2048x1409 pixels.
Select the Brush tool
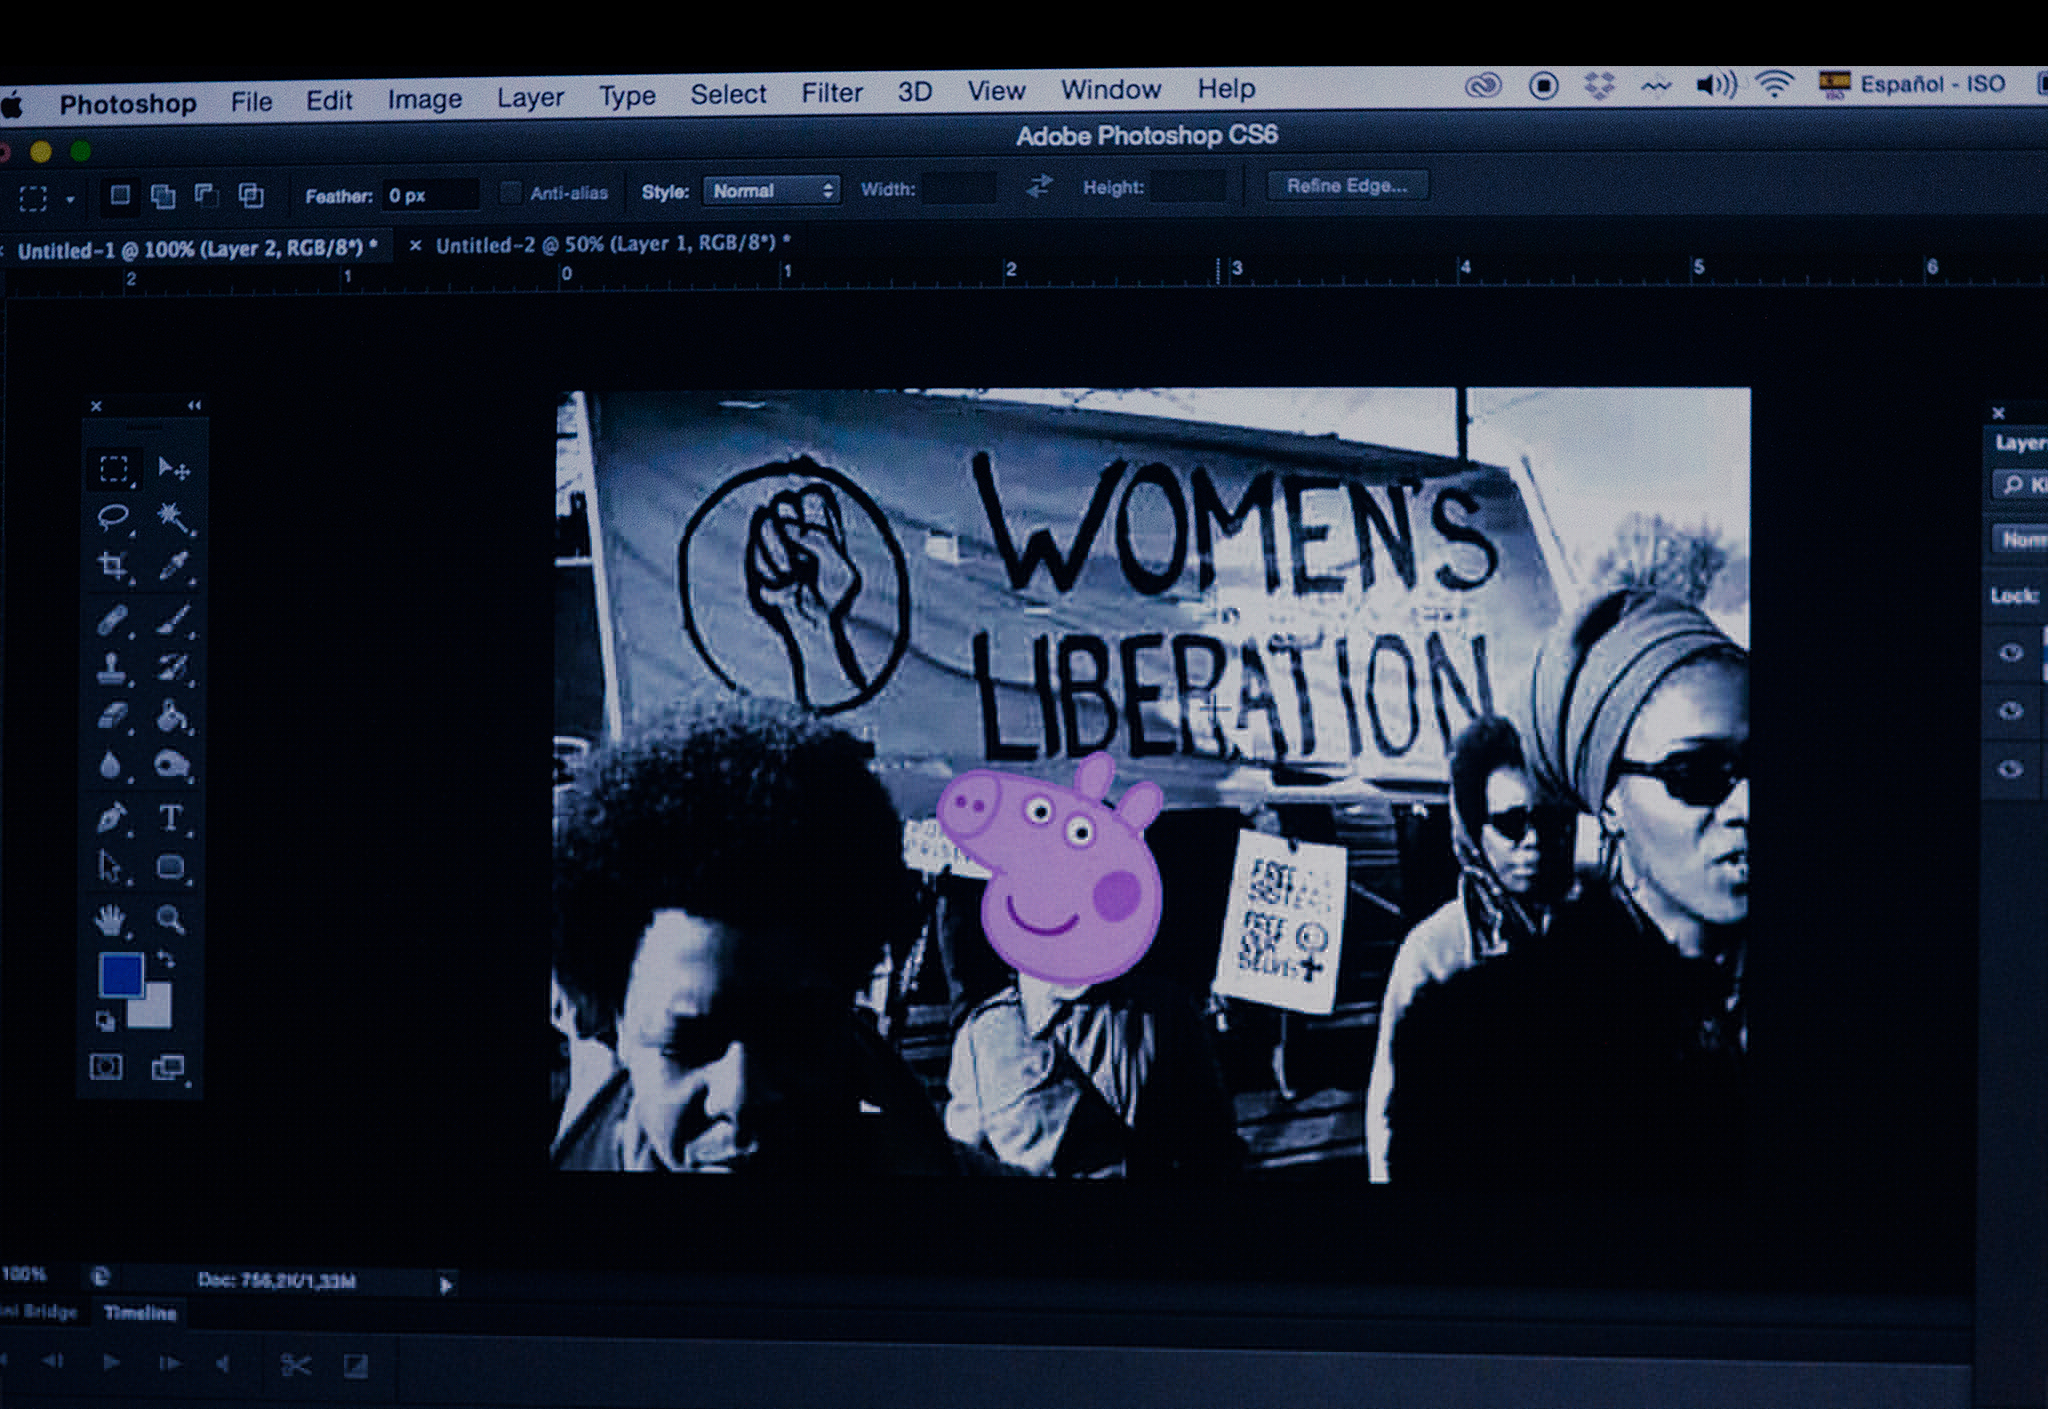(x=173, y=619)
